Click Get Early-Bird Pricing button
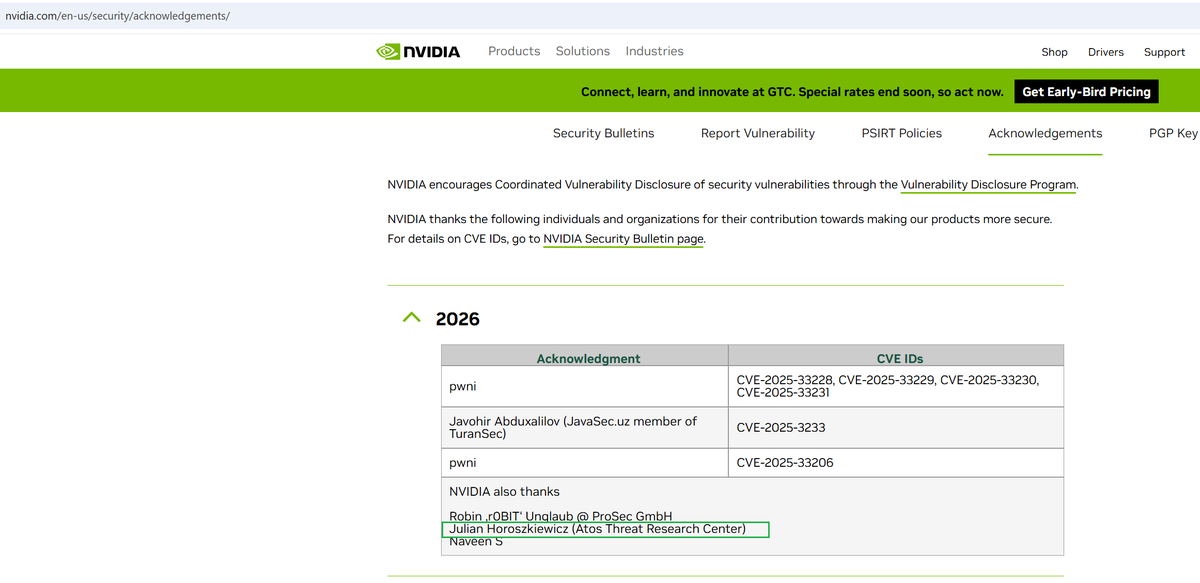This screenshot has height=583, width=1200. click(x=1086, y=92)
